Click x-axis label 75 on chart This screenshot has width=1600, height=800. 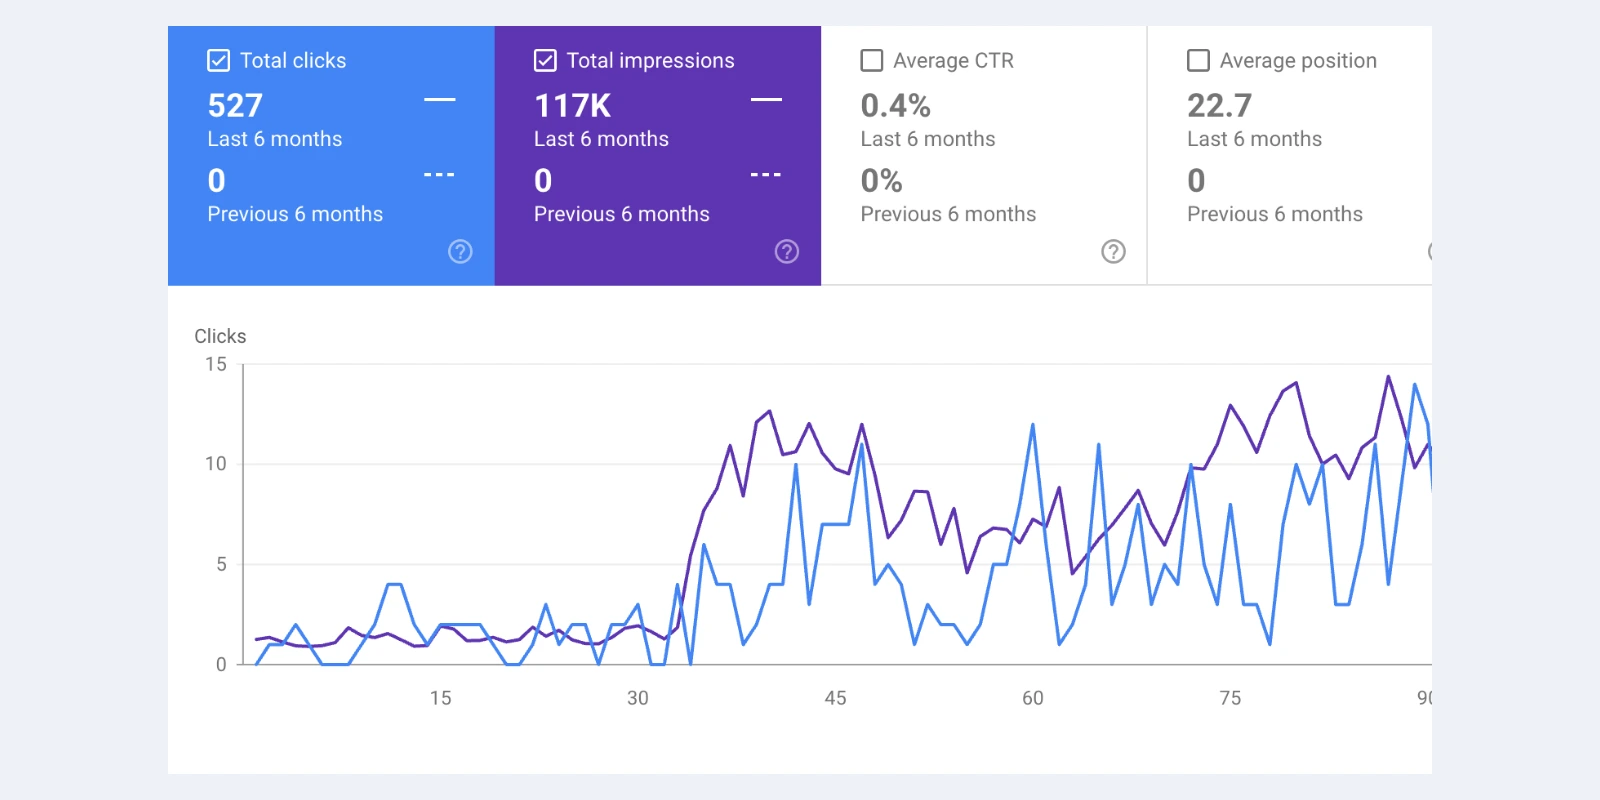coord(1230,698)
